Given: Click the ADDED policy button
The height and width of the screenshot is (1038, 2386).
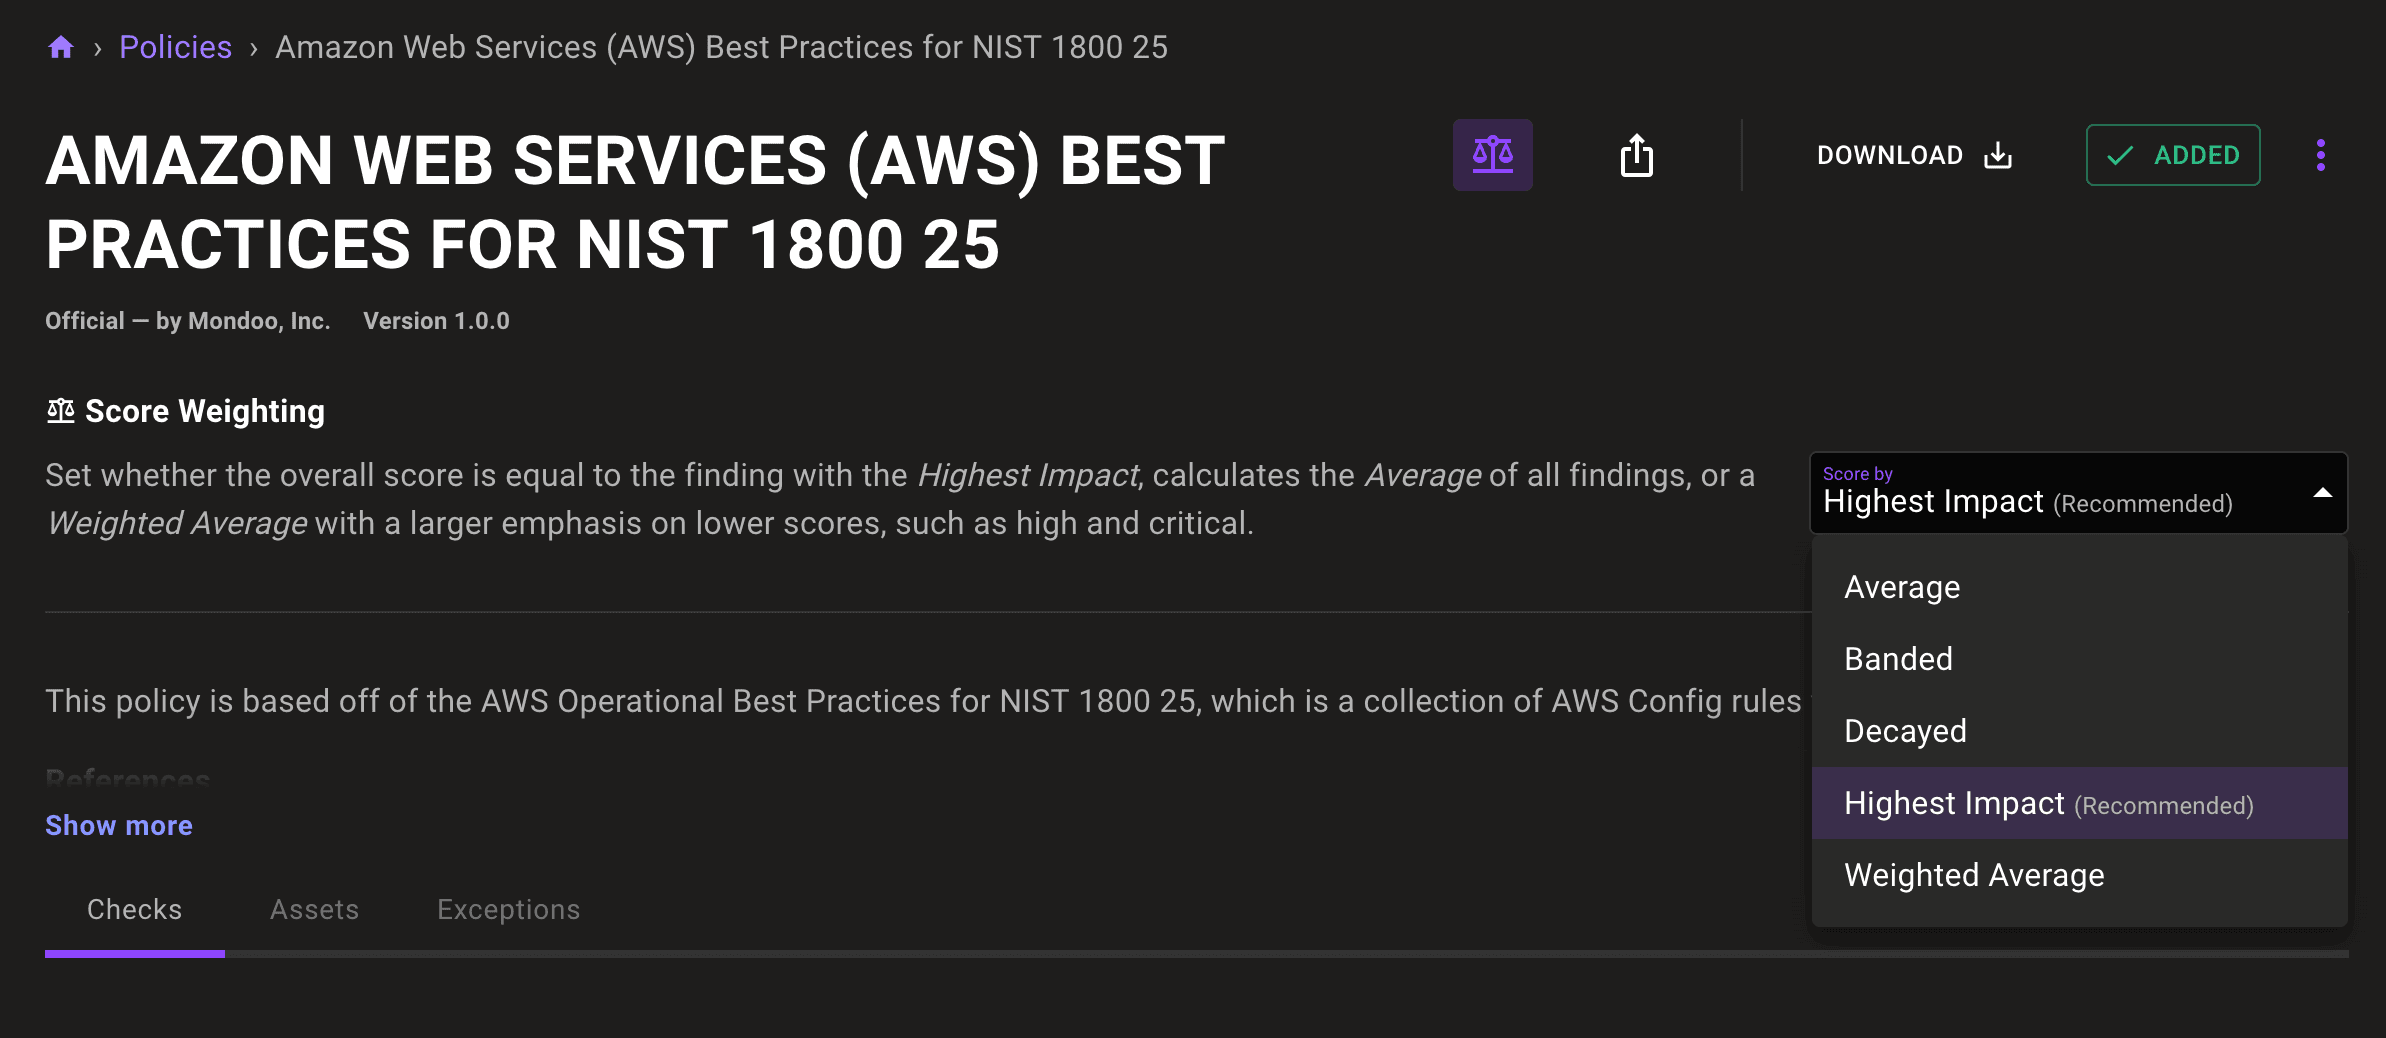Looking at the screenshot, I should tap(2173, 155).
